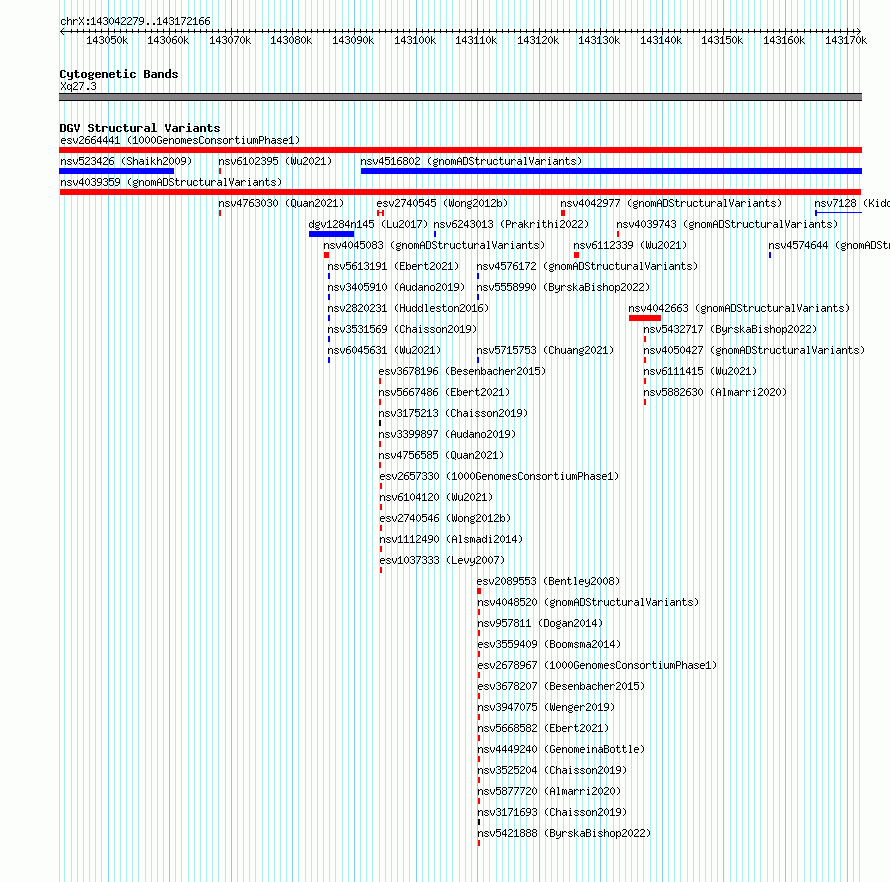890x882 pixels.
Task: Click nsv6111415 (Wu2021) label
Action: click(x=700, y=371)
